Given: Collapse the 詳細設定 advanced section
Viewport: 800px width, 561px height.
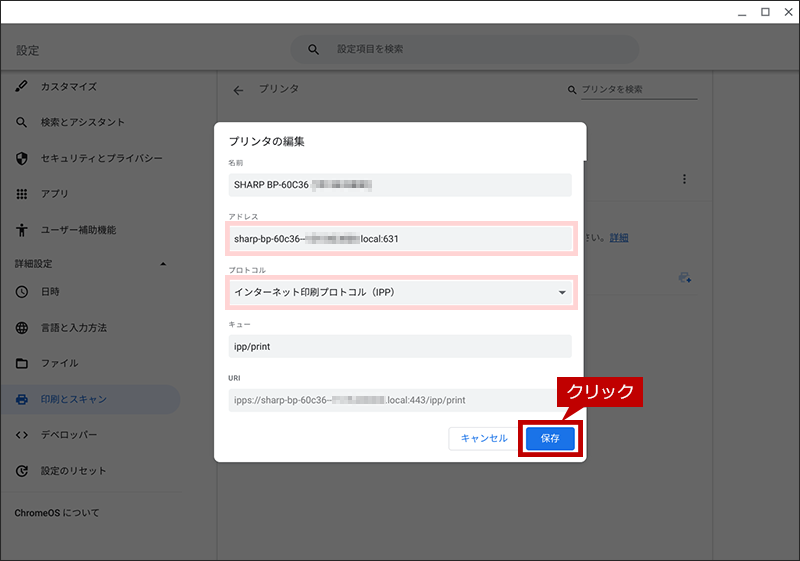Looking at the screenshot, I should point(163,264).
